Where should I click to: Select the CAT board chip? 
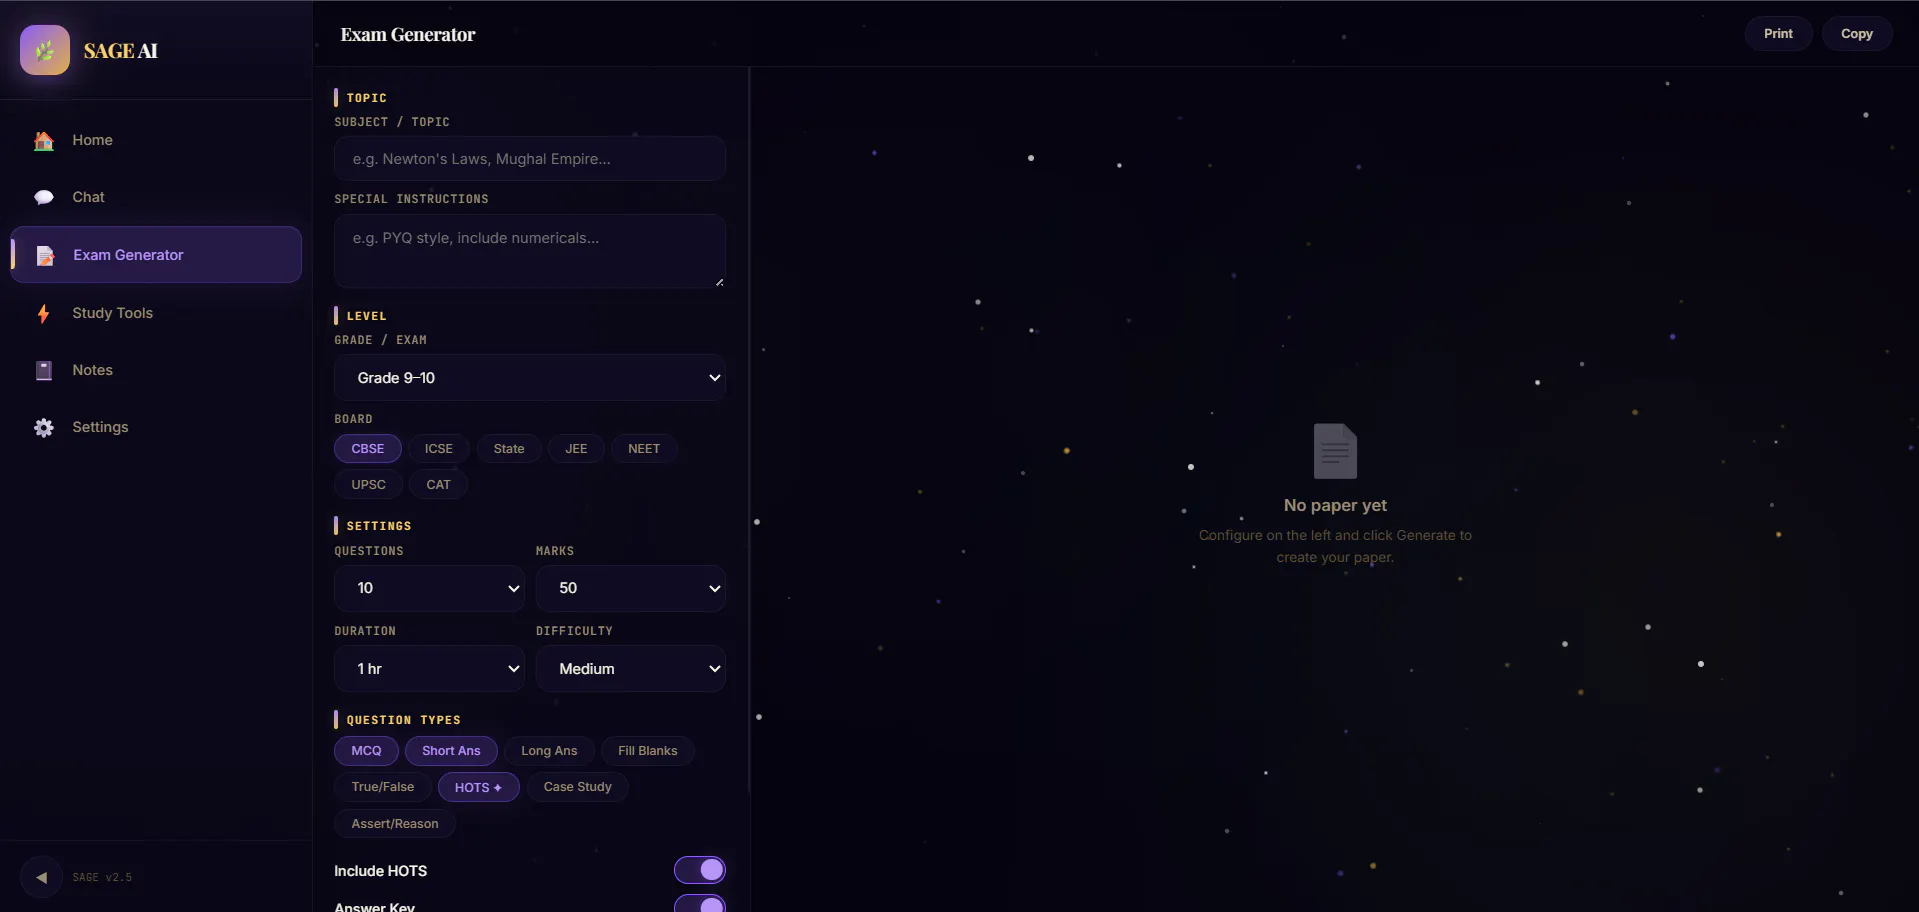(438, 485)
